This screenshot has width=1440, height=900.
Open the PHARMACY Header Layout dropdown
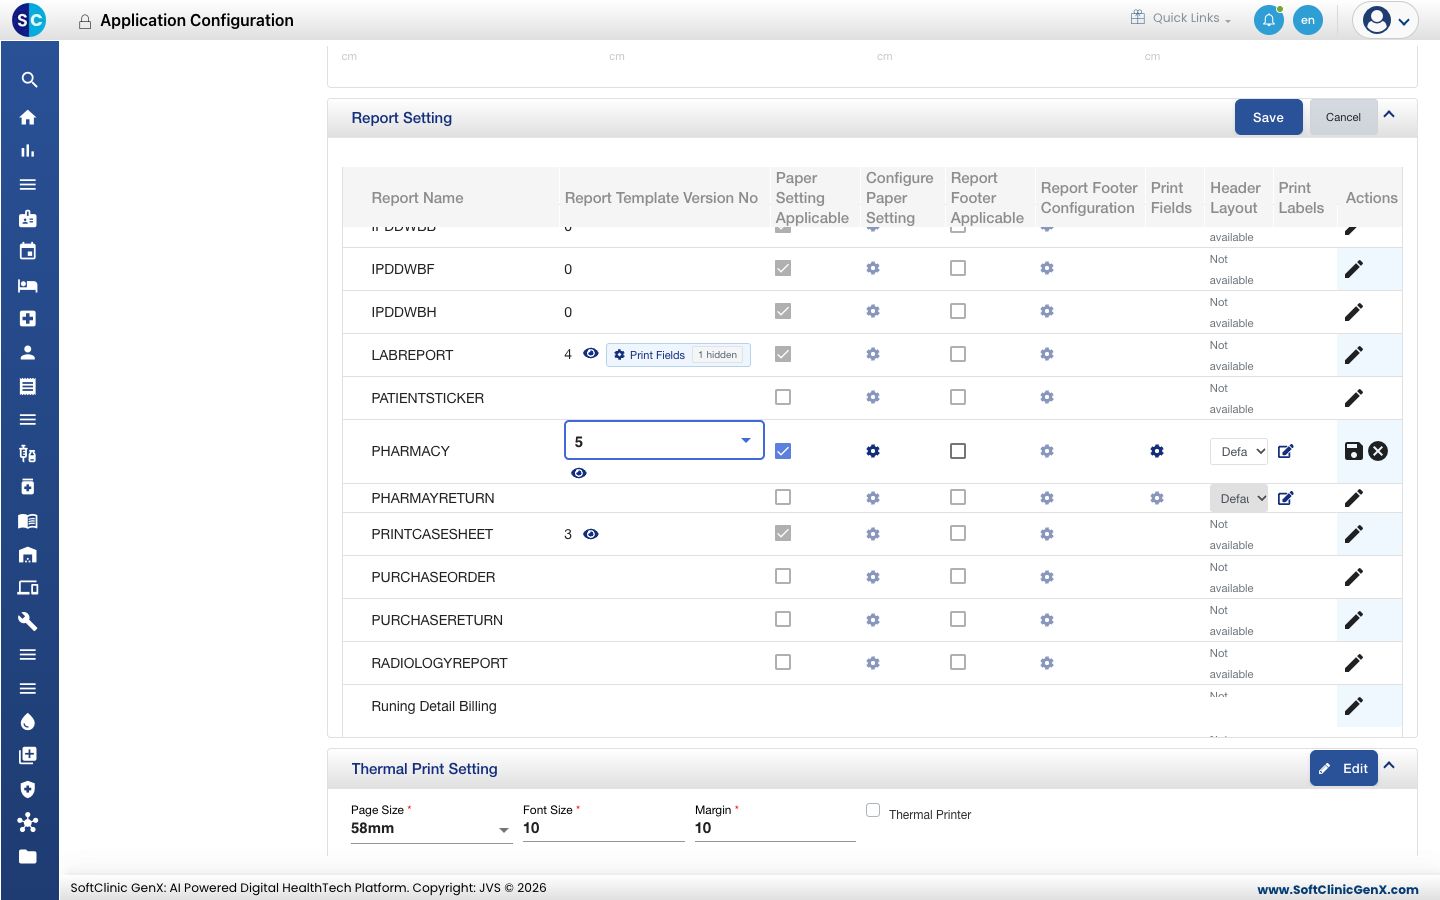1239,452
